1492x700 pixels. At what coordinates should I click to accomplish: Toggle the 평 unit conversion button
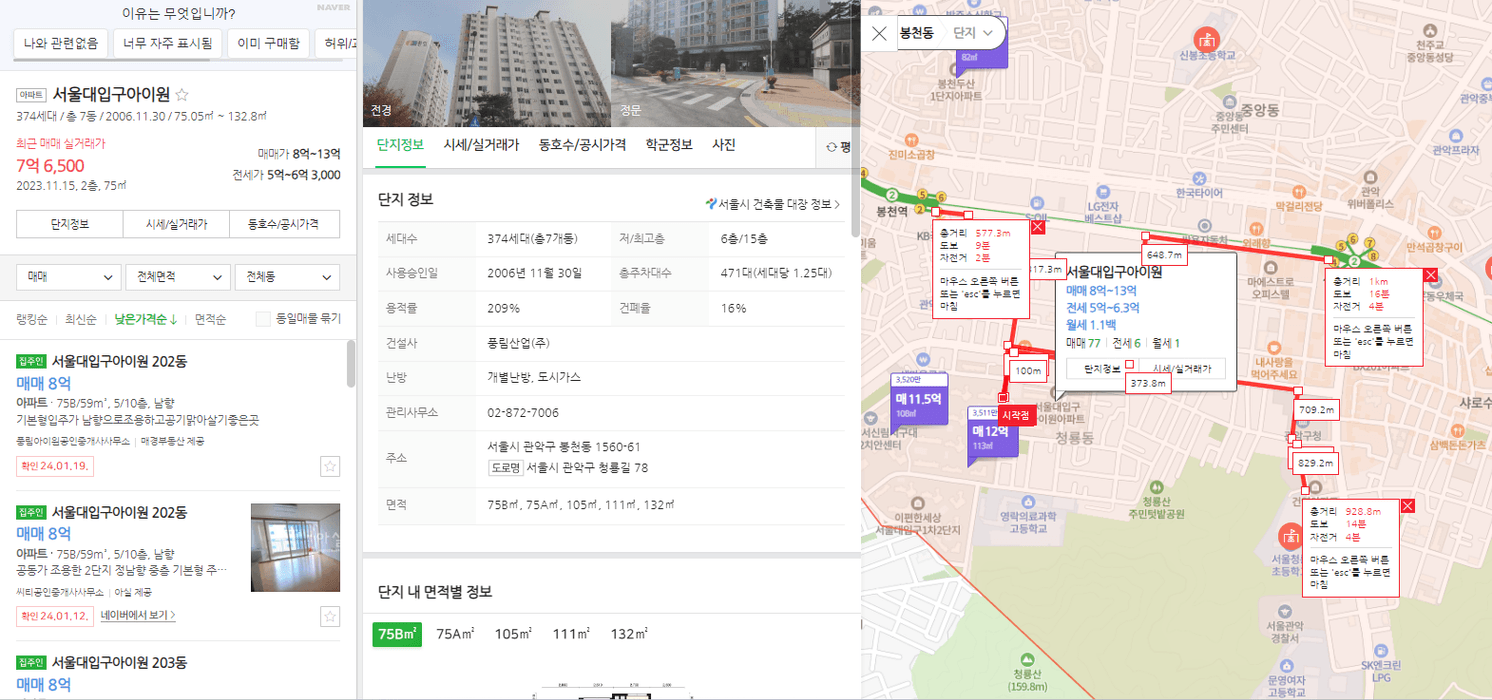tap(838, 147)
